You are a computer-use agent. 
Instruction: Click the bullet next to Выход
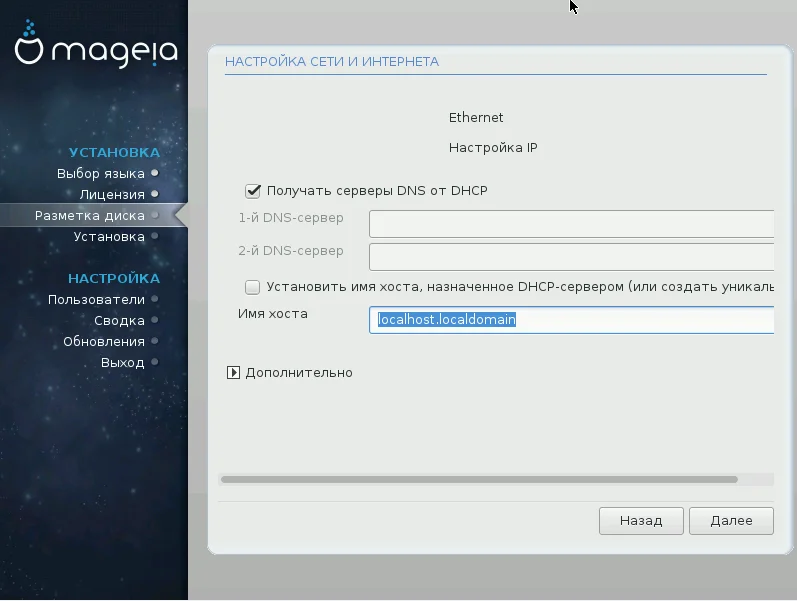pos(155,362)
